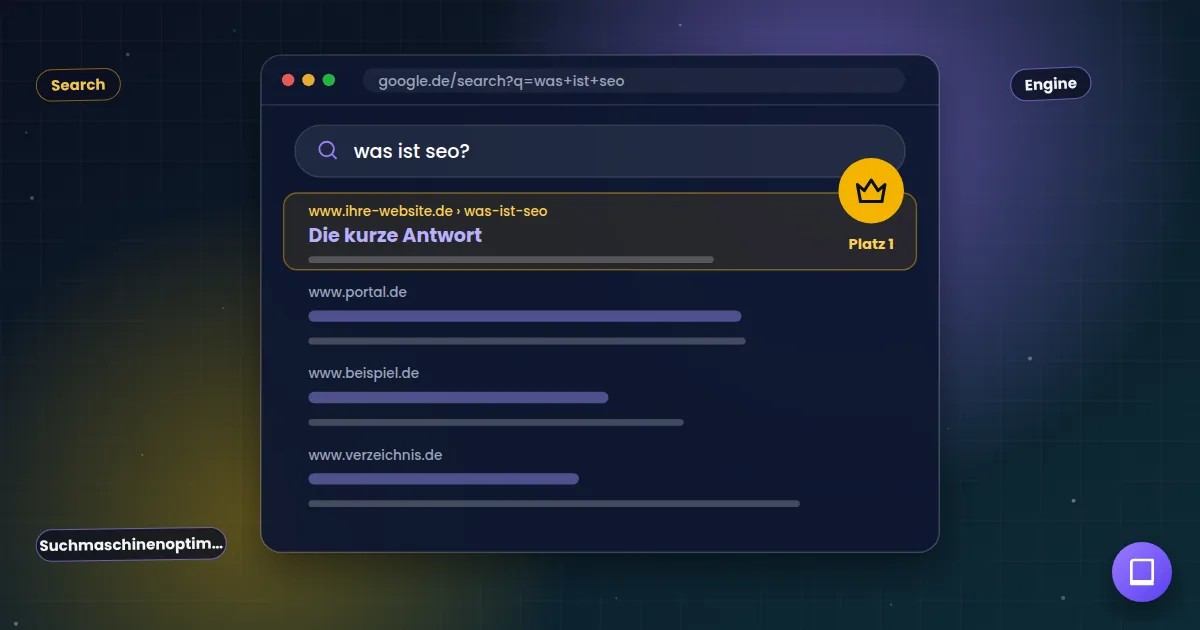Click the title bar under www.beispiel.de

pyautogui.click(x=458, y=397)
